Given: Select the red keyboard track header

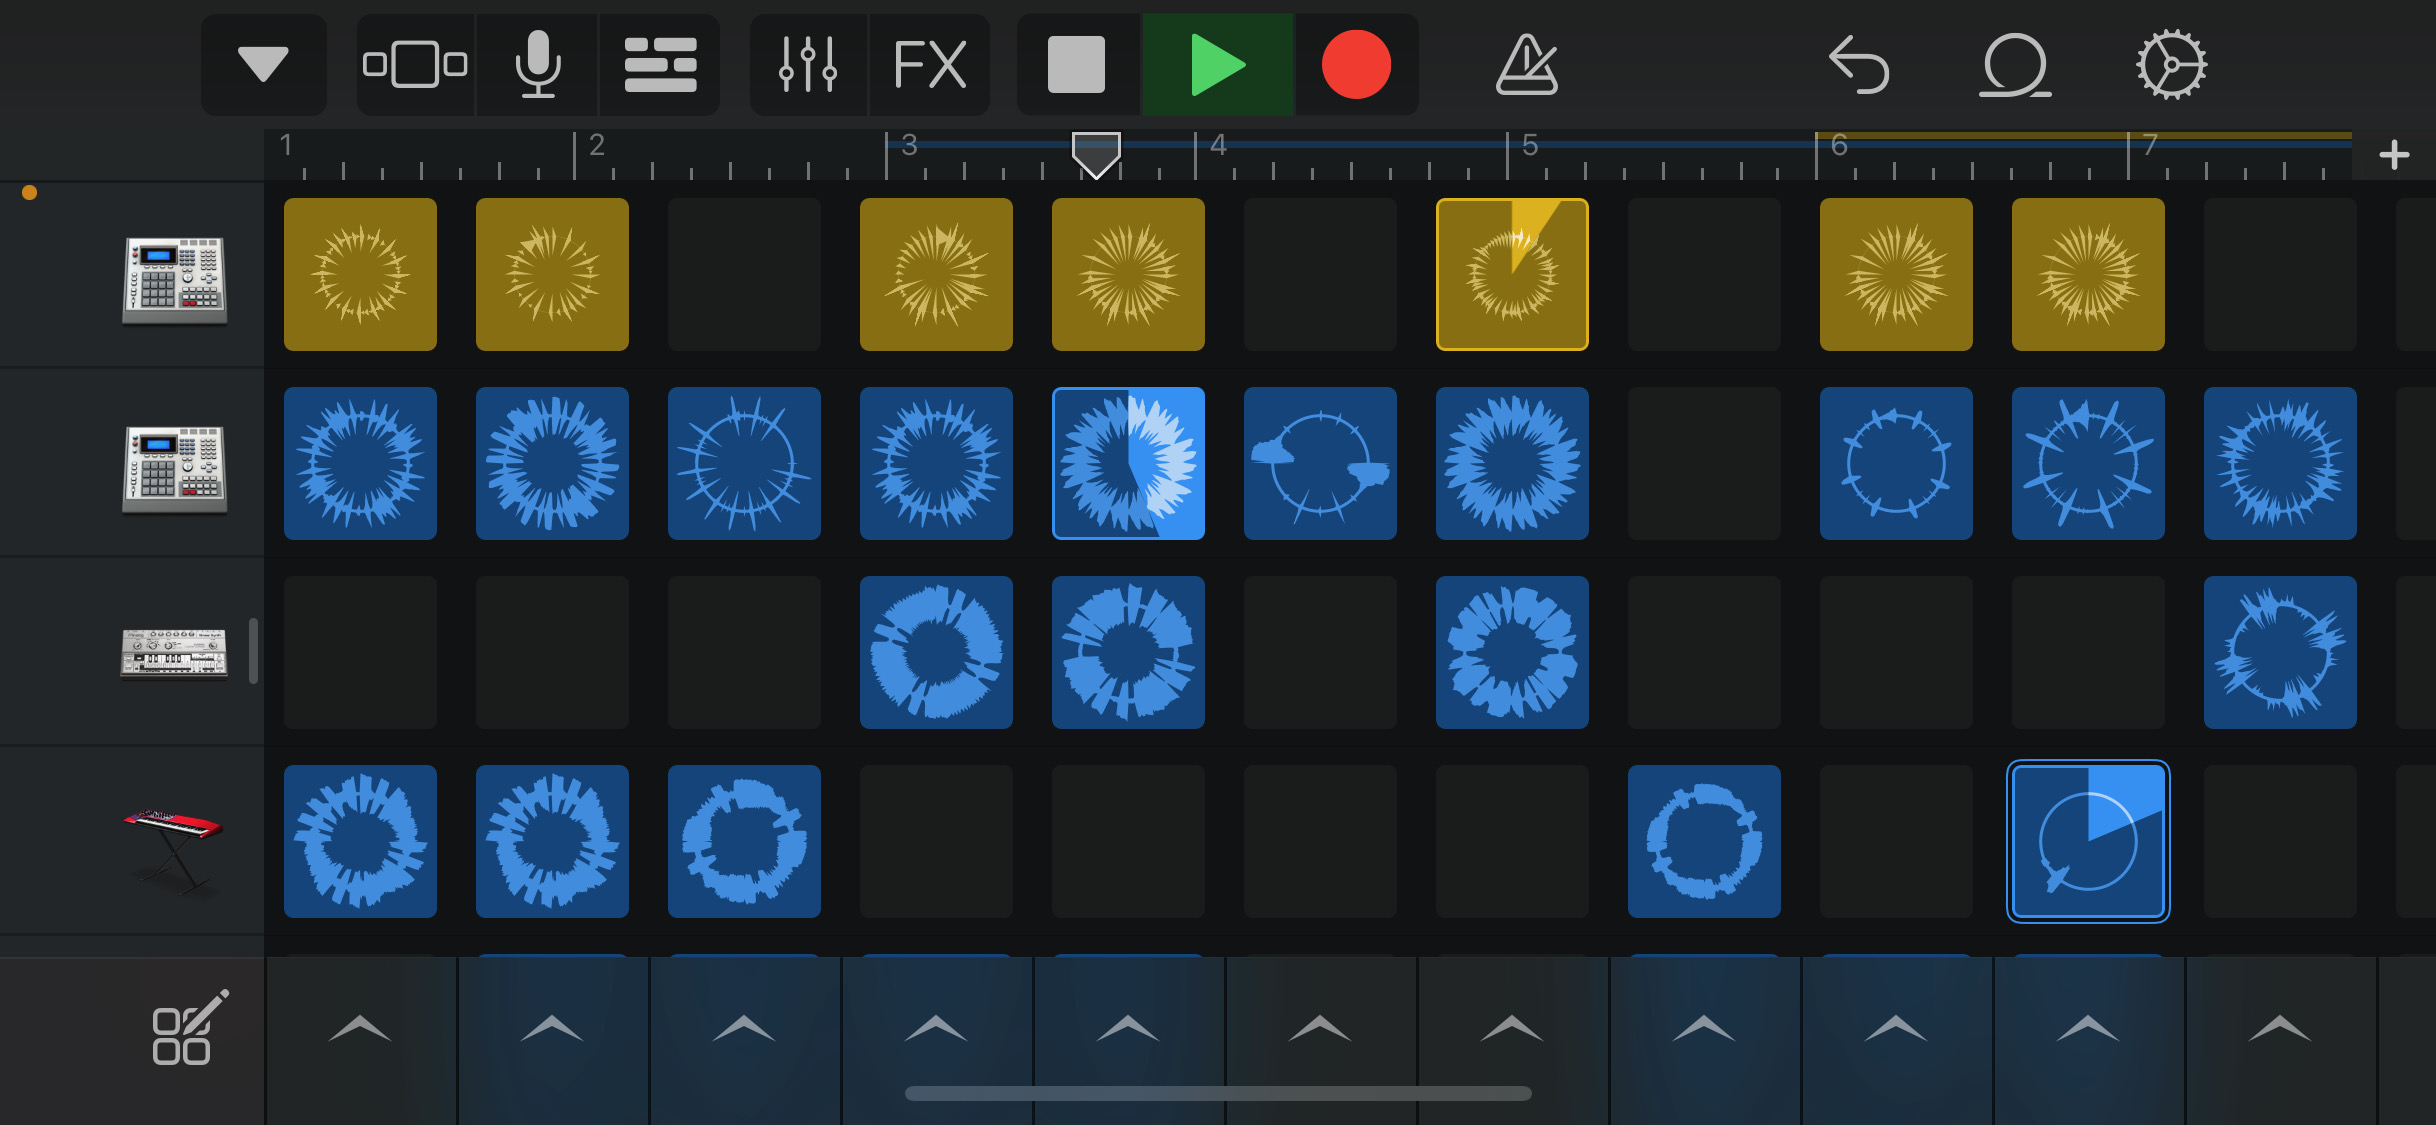Looking at the screenshot, I should [173, 842].
